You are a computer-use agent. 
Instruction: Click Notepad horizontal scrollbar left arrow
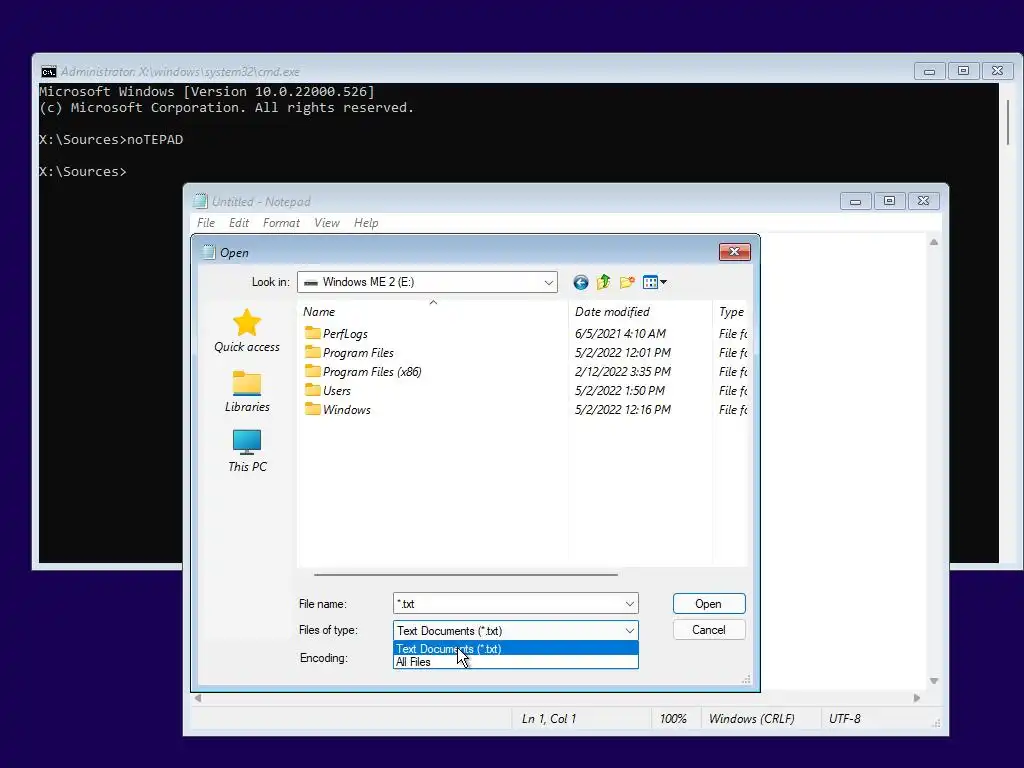(x=198, y=698)
